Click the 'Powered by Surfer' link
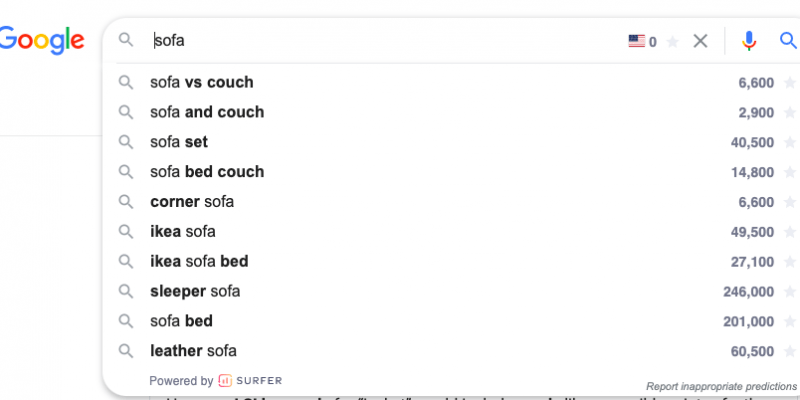800x400 pixels. pyautogui.click(x=215, y=381)
